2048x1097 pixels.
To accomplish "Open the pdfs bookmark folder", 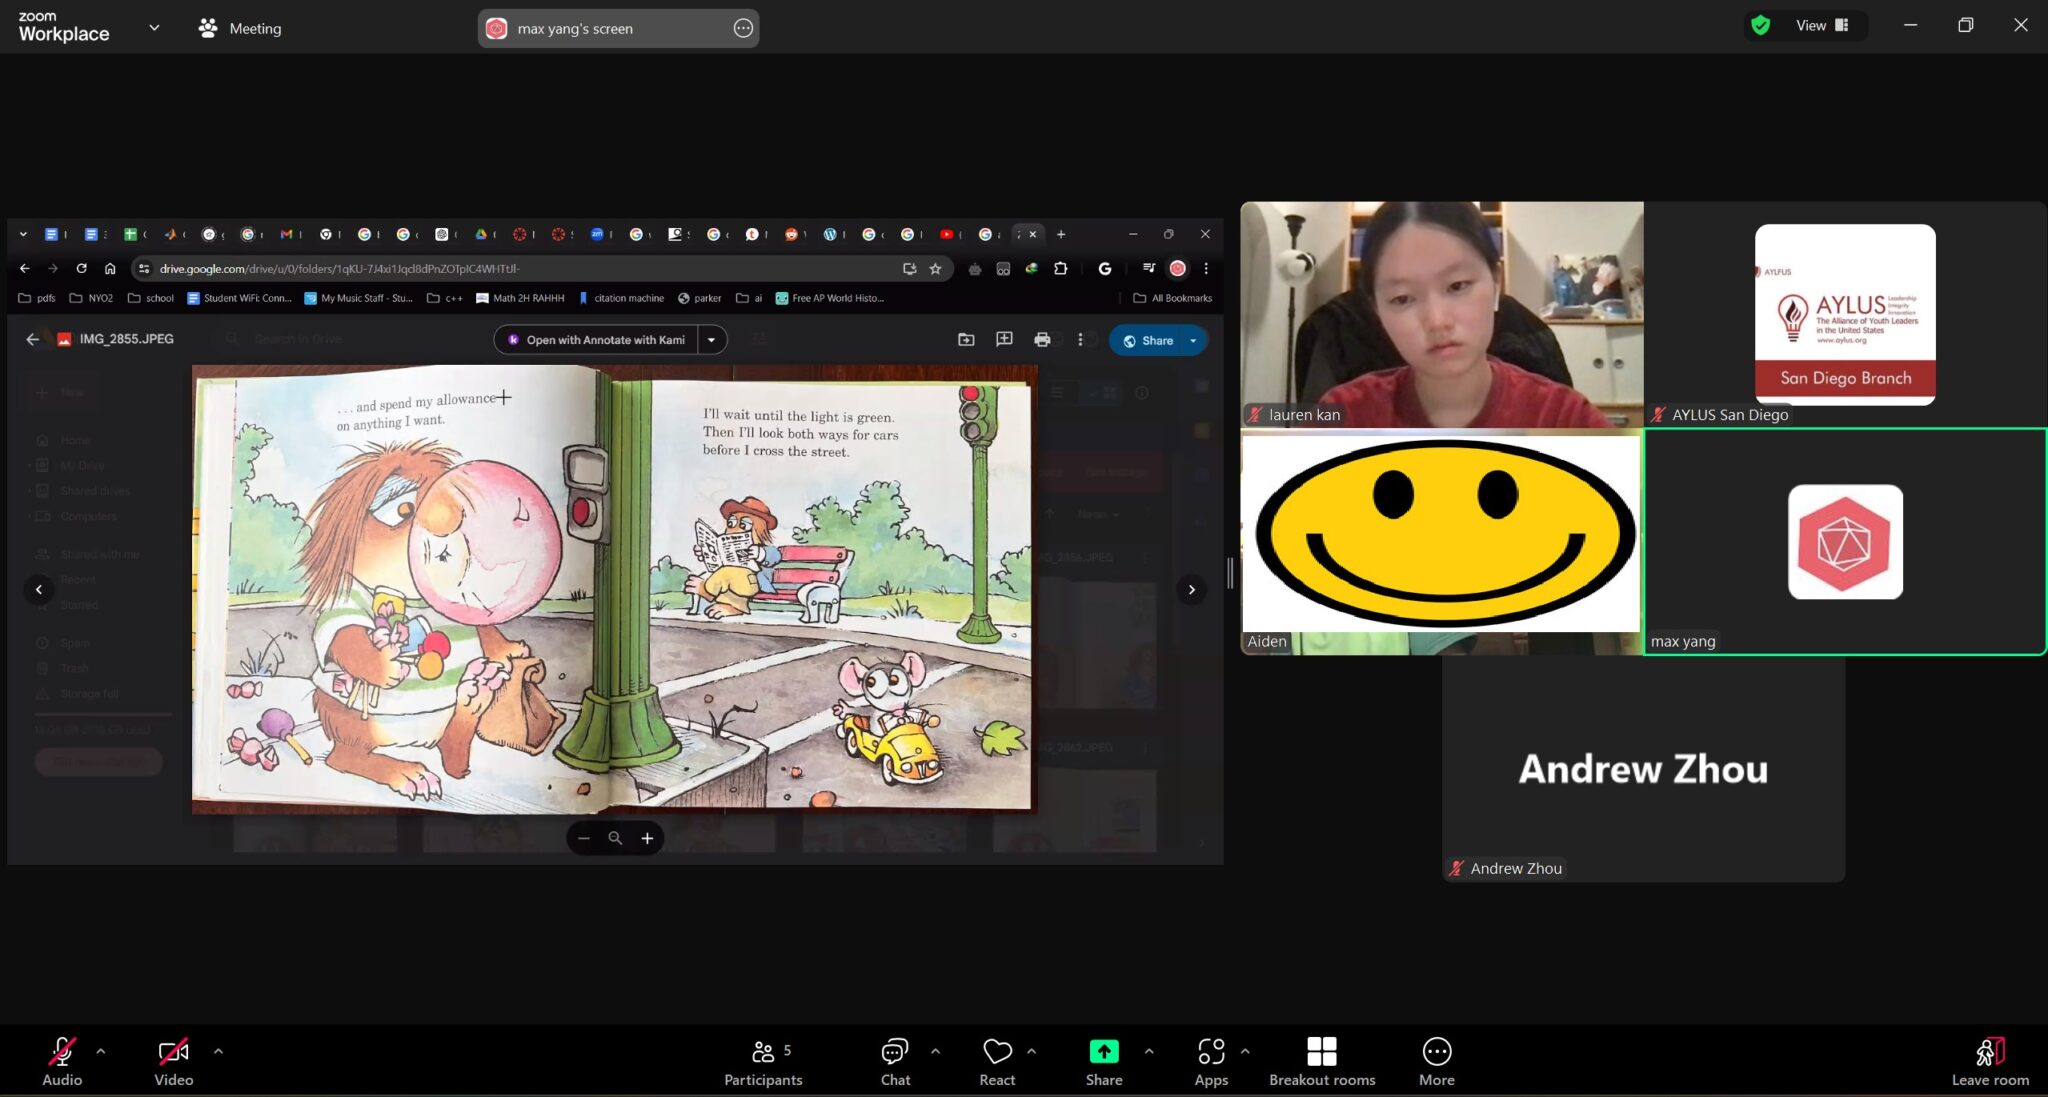I will pos(38,298).
